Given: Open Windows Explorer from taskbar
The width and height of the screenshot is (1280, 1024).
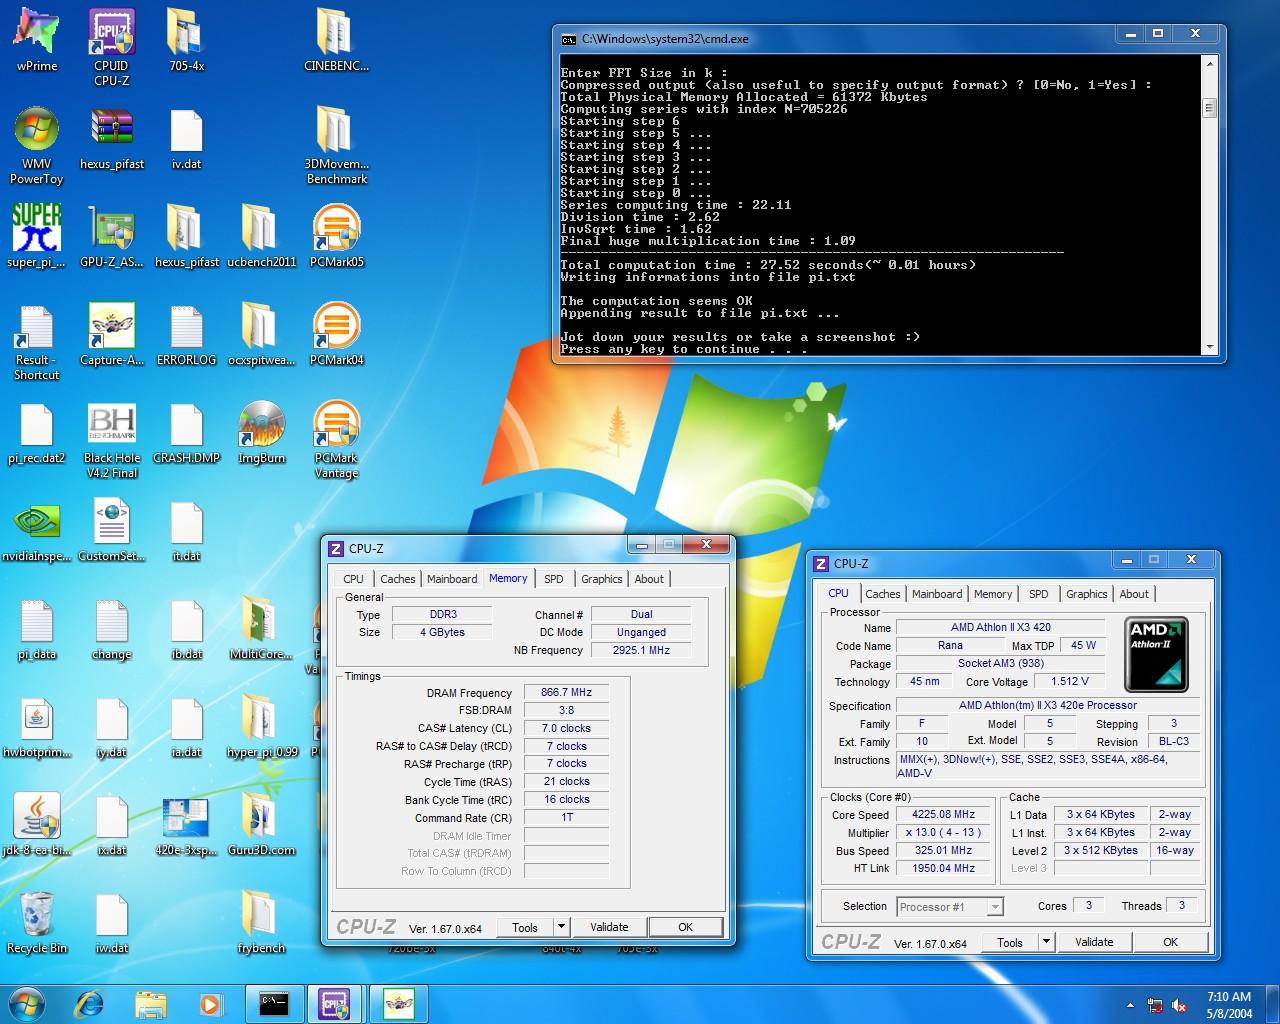Looking at the screenshot, I should [150, 1003].
